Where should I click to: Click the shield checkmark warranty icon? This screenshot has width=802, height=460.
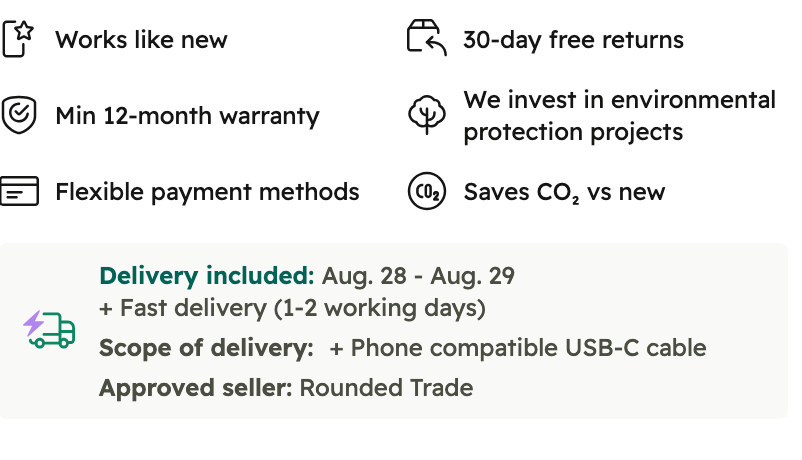[x=19, y=115]
